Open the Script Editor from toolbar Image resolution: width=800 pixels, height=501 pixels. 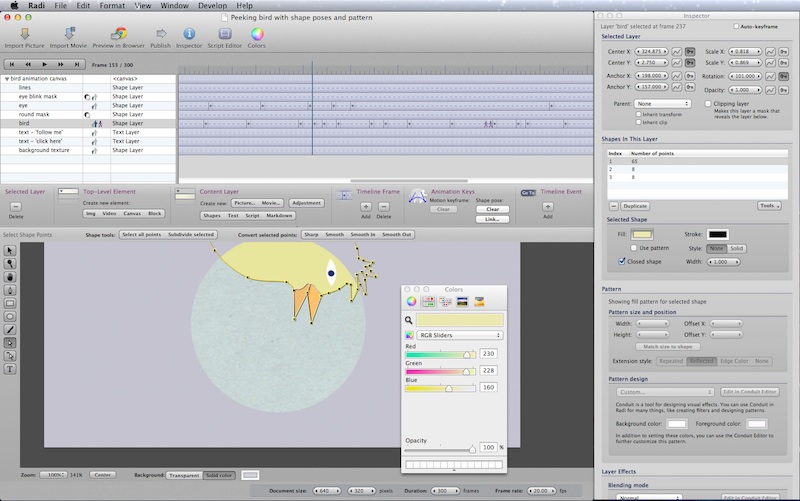point(223,33)
